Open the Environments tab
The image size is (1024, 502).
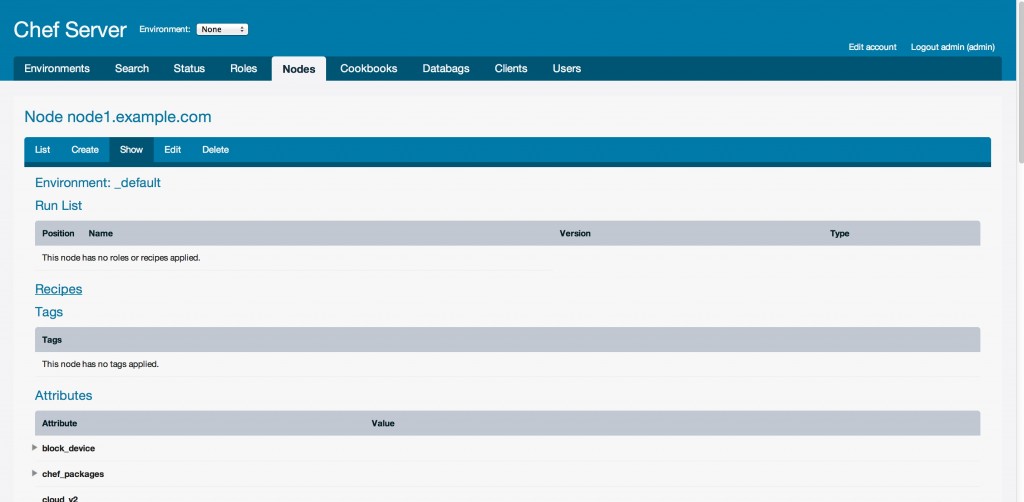click(57, 69)
